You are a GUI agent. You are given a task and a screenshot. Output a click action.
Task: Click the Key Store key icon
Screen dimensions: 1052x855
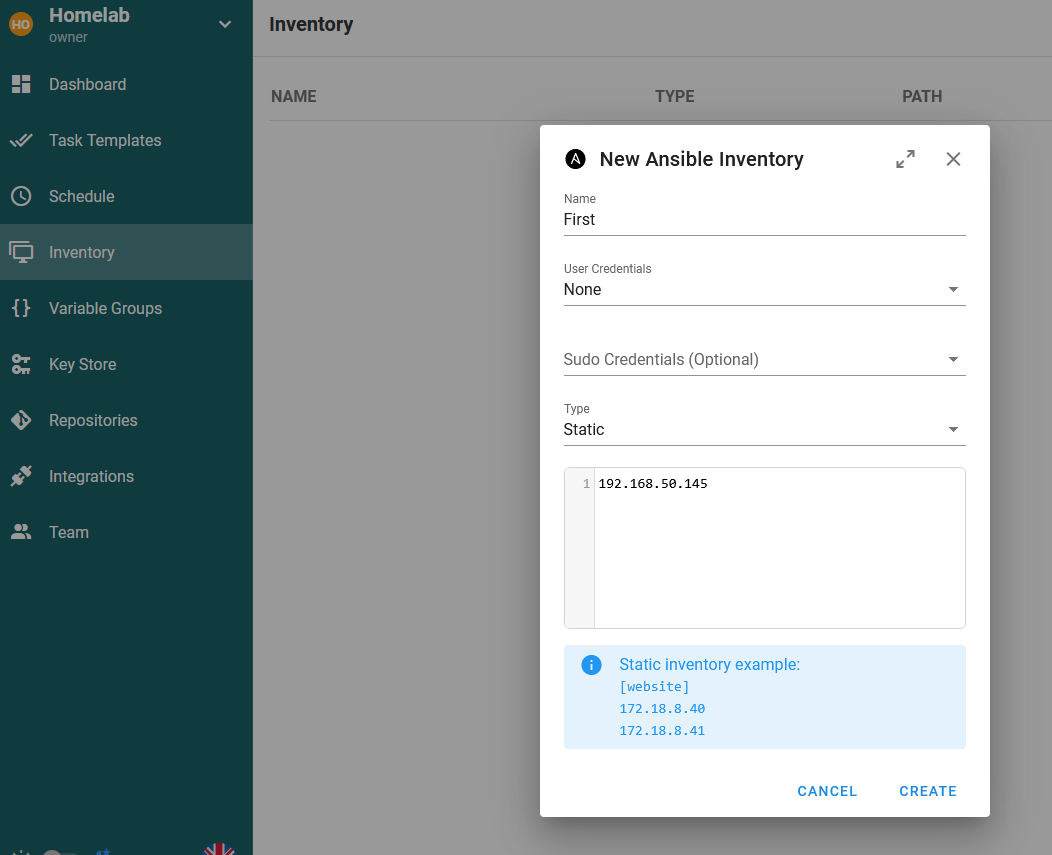[21, 364]
